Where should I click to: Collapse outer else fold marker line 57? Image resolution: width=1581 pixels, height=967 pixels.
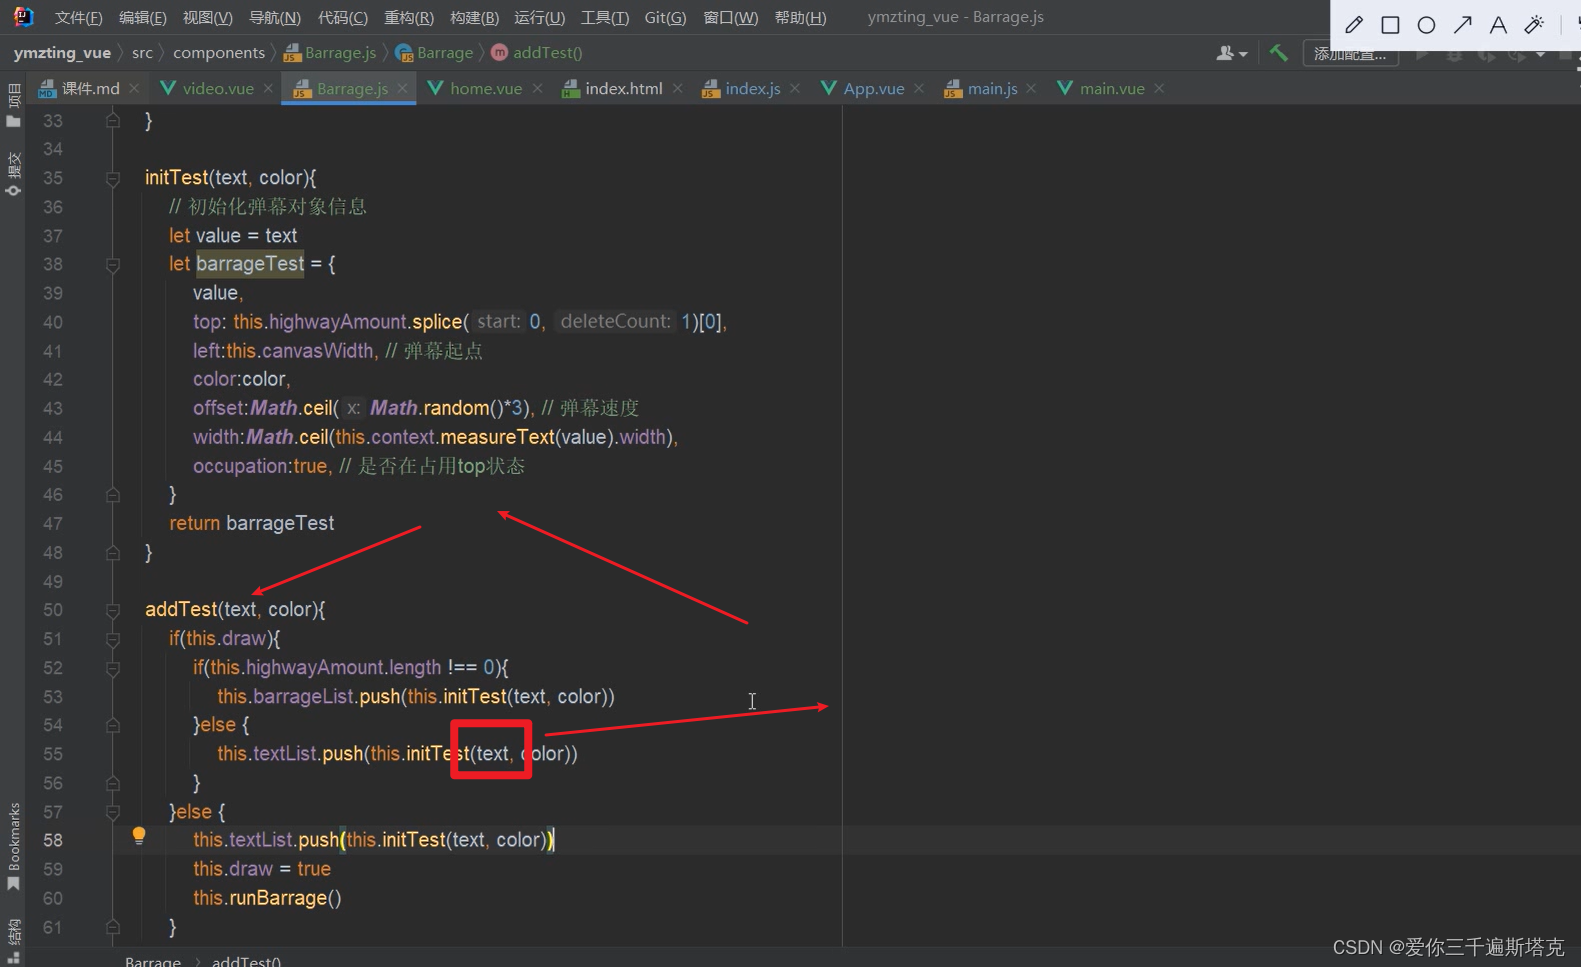(113, 812)
